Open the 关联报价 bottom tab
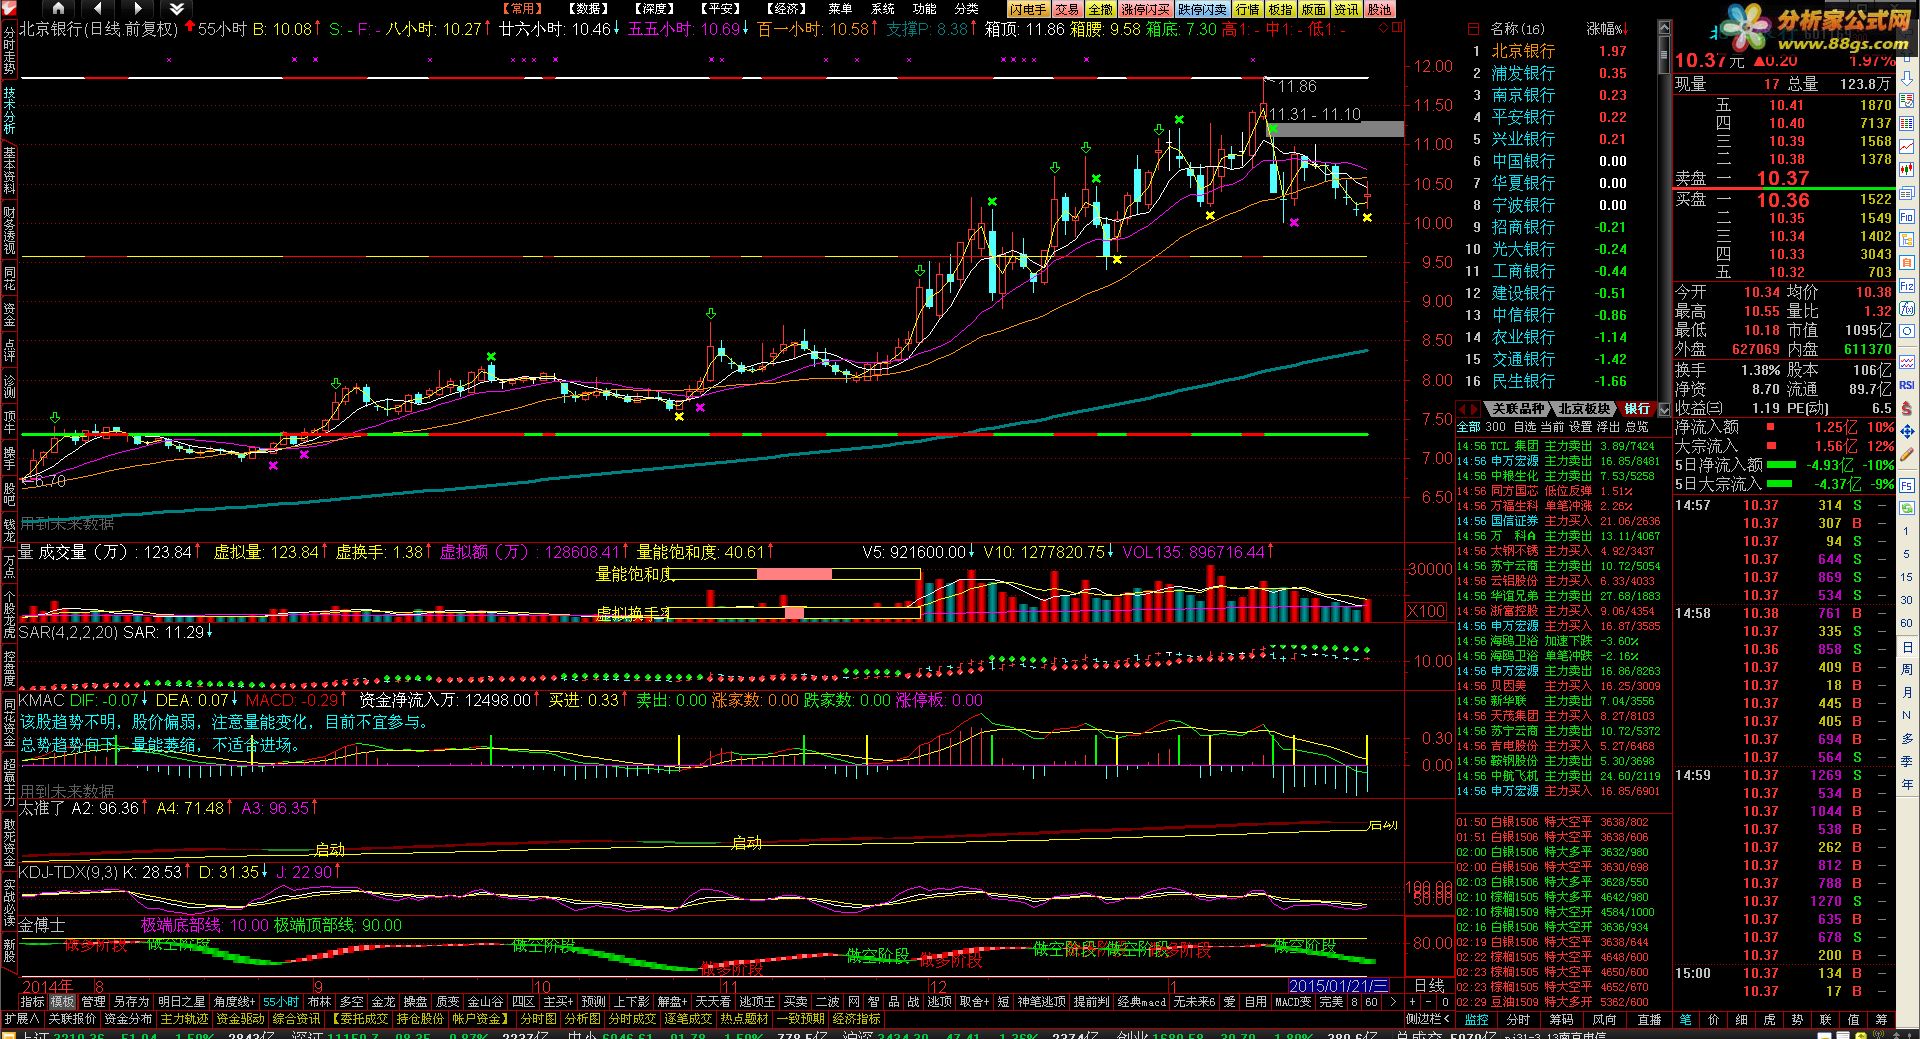This screenshot has height=1039, width=1920. pyautogui.click(x=72, y=1019)
